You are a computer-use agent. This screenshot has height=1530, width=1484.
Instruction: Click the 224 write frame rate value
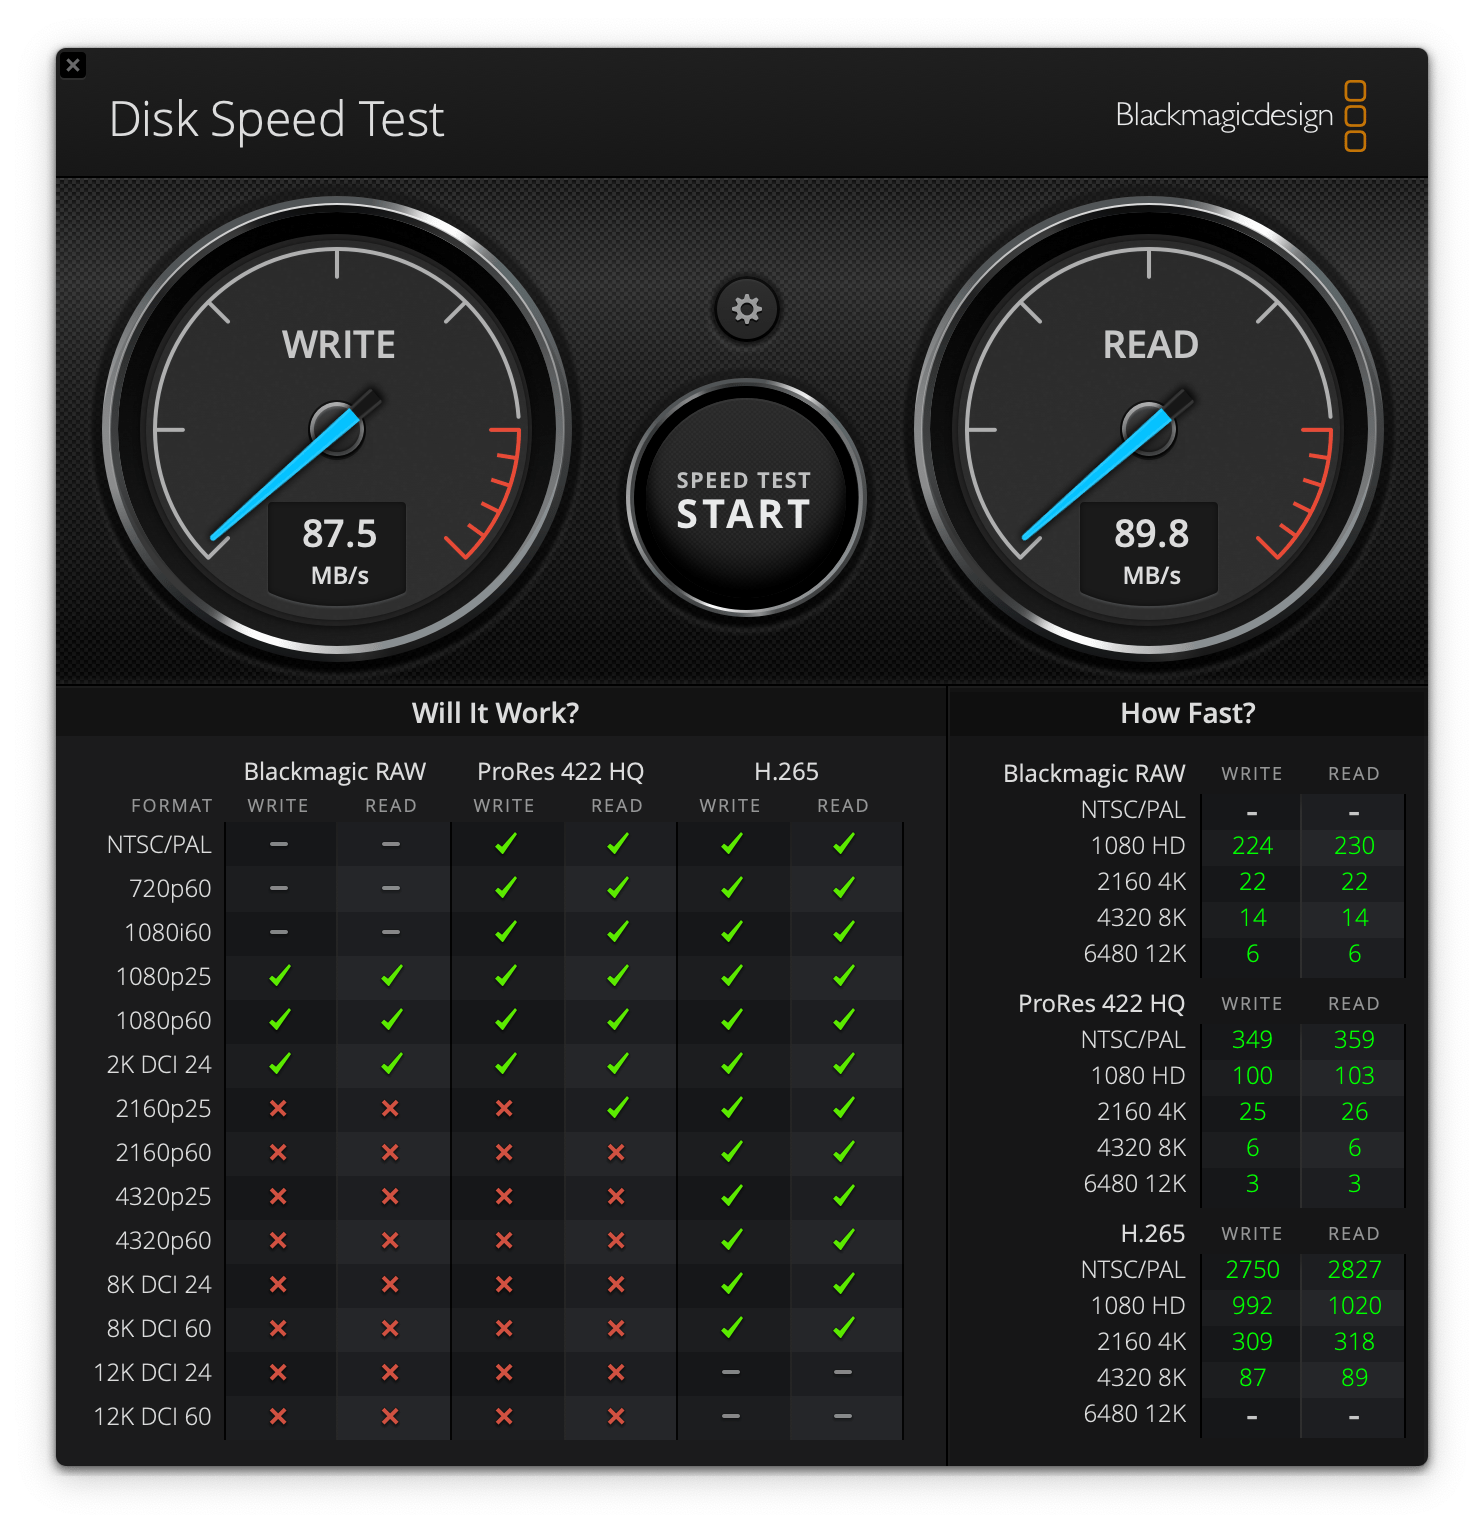click(x=1252, y=846)
